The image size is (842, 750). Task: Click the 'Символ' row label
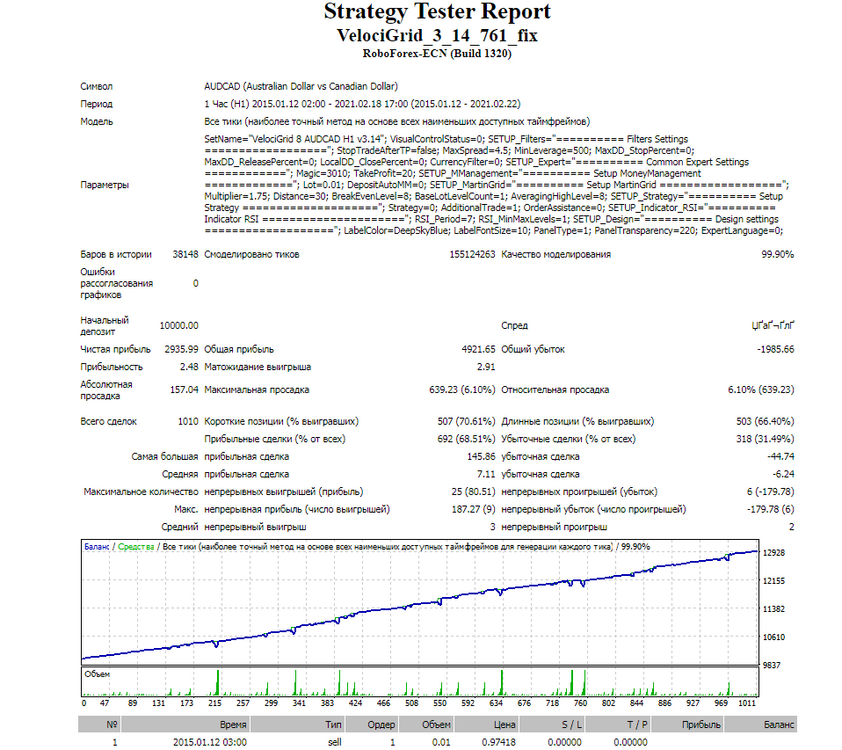97,86
